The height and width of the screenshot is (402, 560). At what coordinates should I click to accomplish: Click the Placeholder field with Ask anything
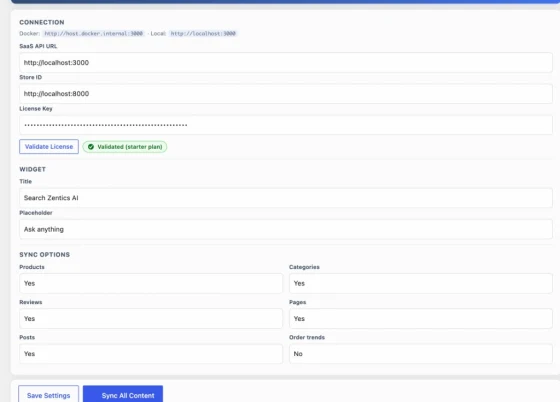(286, 229)
